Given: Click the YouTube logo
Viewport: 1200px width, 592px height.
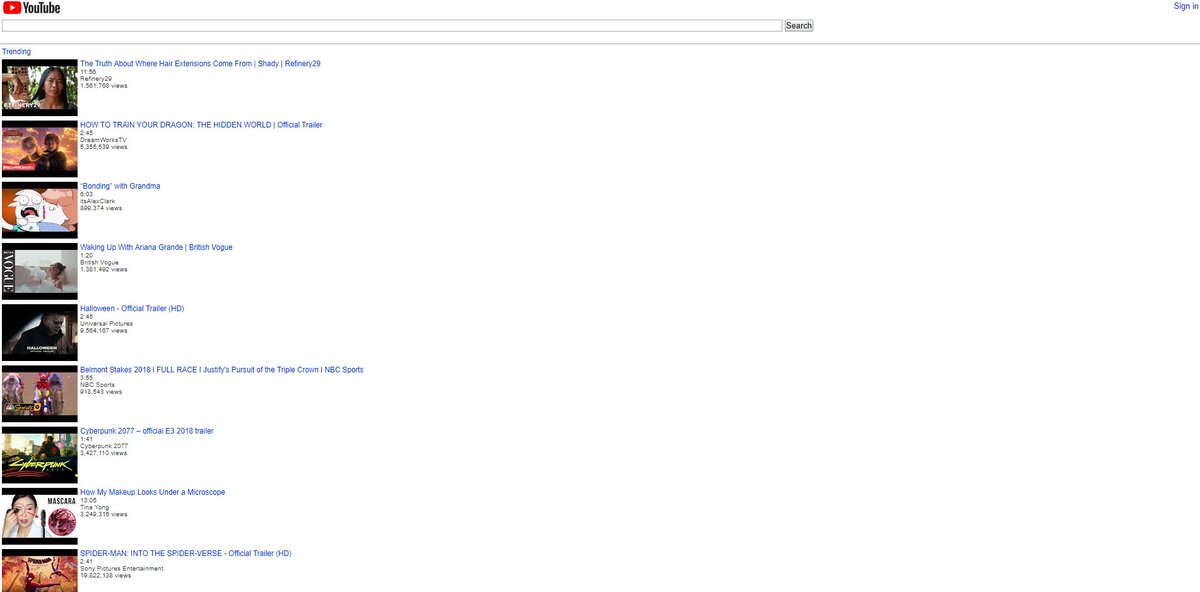Looking at the screenshot, I should coord(31,8).
